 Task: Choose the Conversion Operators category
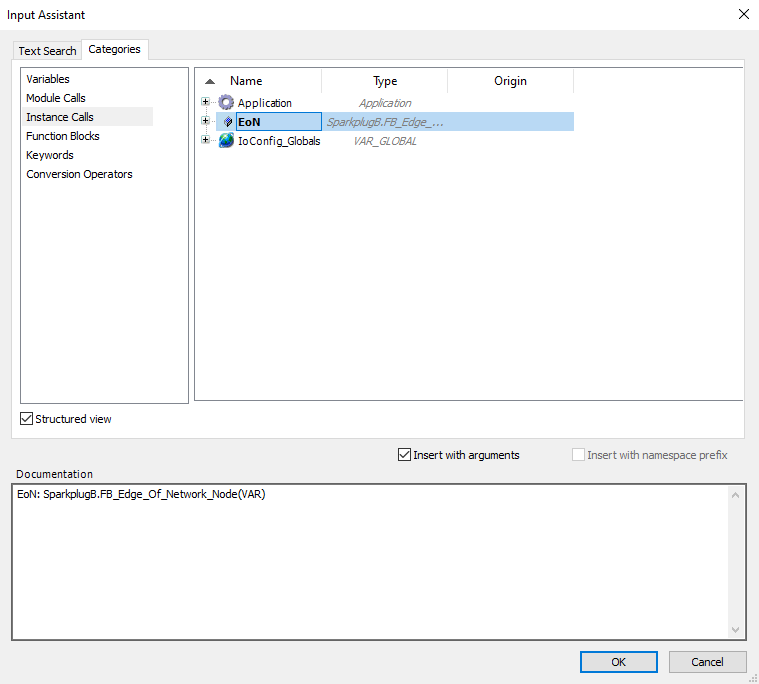79,174
